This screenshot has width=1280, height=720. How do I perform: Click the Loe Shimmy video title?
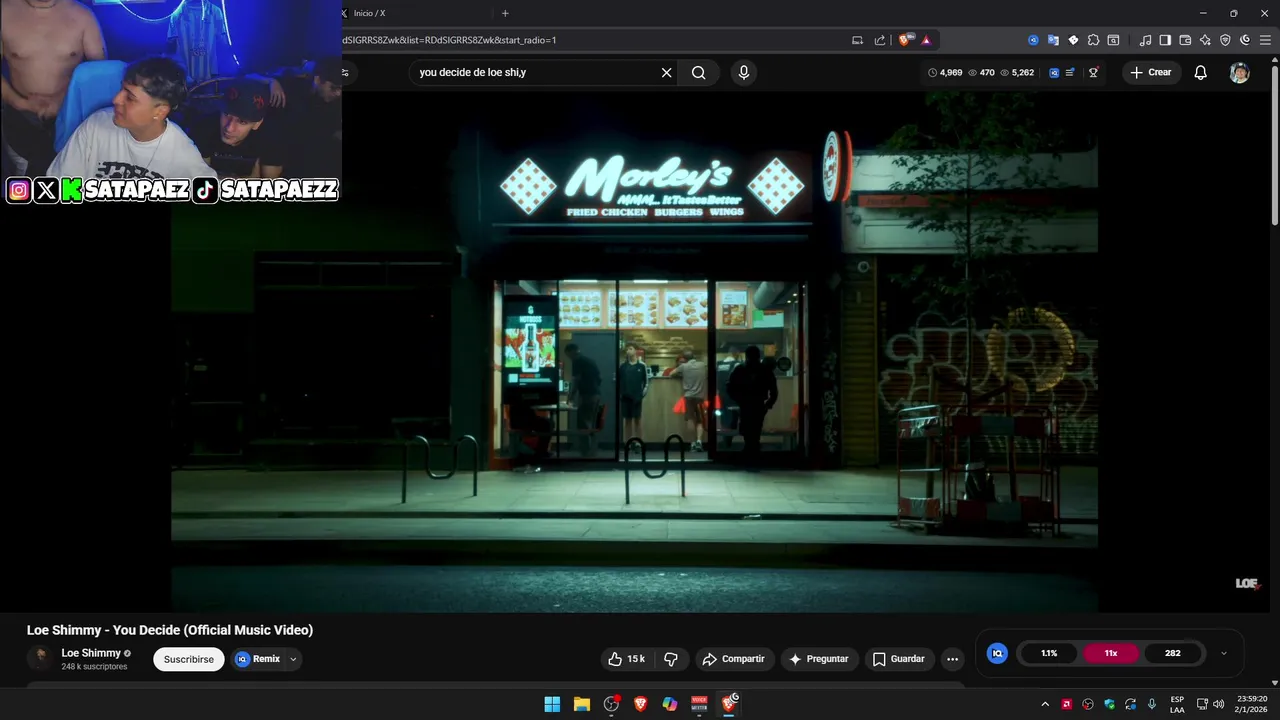click(x=170, y=630)
